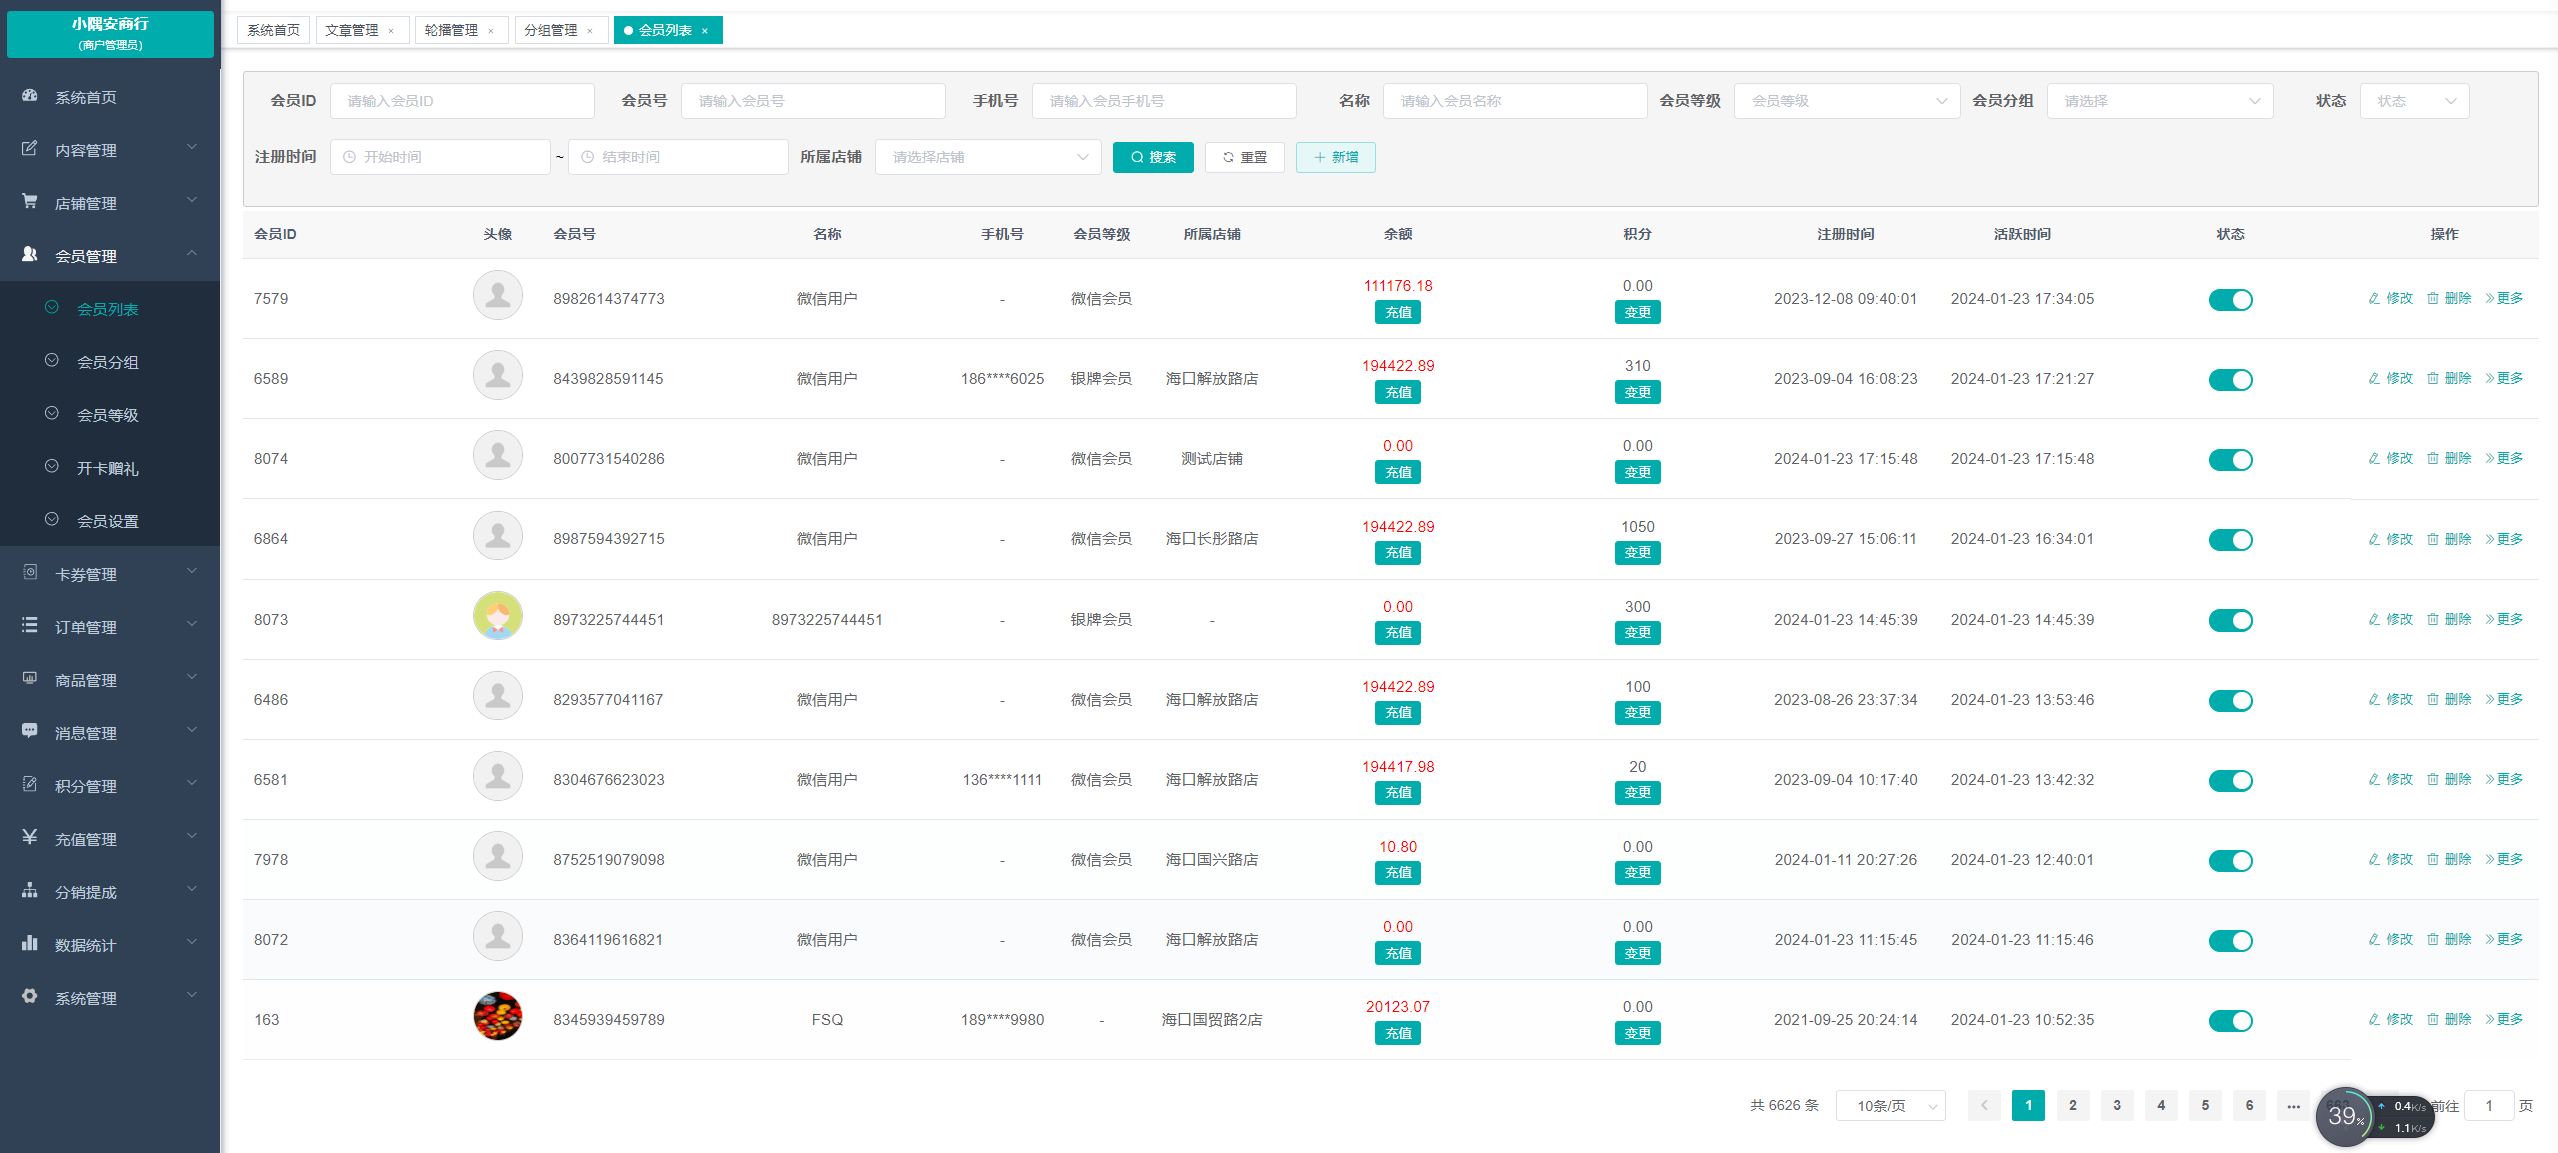This screenshot has width=2558, height=1153.
Task: Open avatar of member 8073
Action: (x=498, y=616)
